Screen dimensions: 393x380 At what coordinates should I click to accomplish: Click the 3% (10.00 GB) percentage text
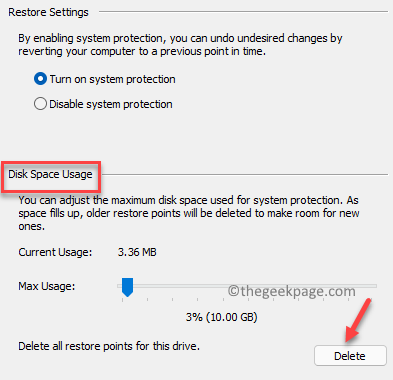pyautogui.click(x=222, y=317)
